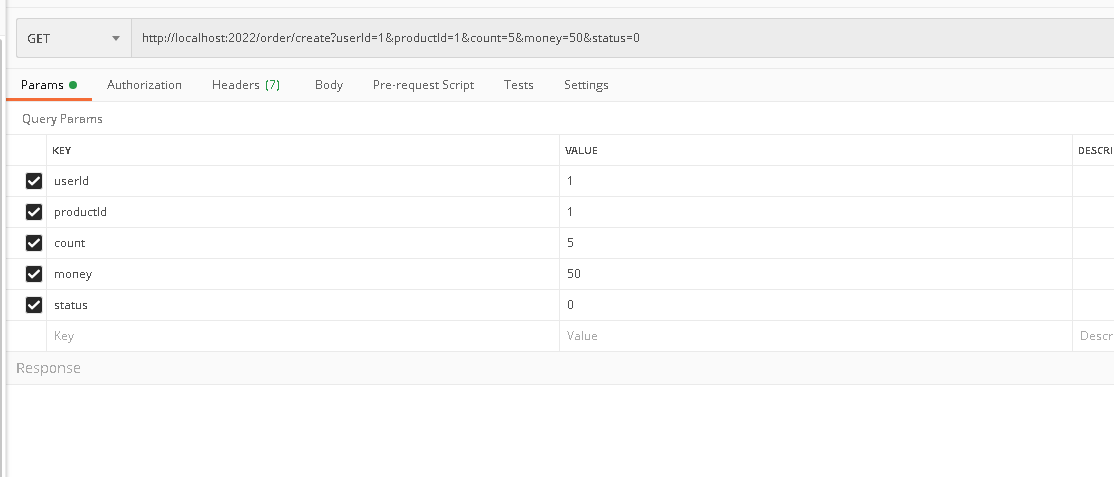The width and height of the screenshot is (1114, 477).
Task: Toggle the status parameter checkbox
Action: (x=34, y=305)
